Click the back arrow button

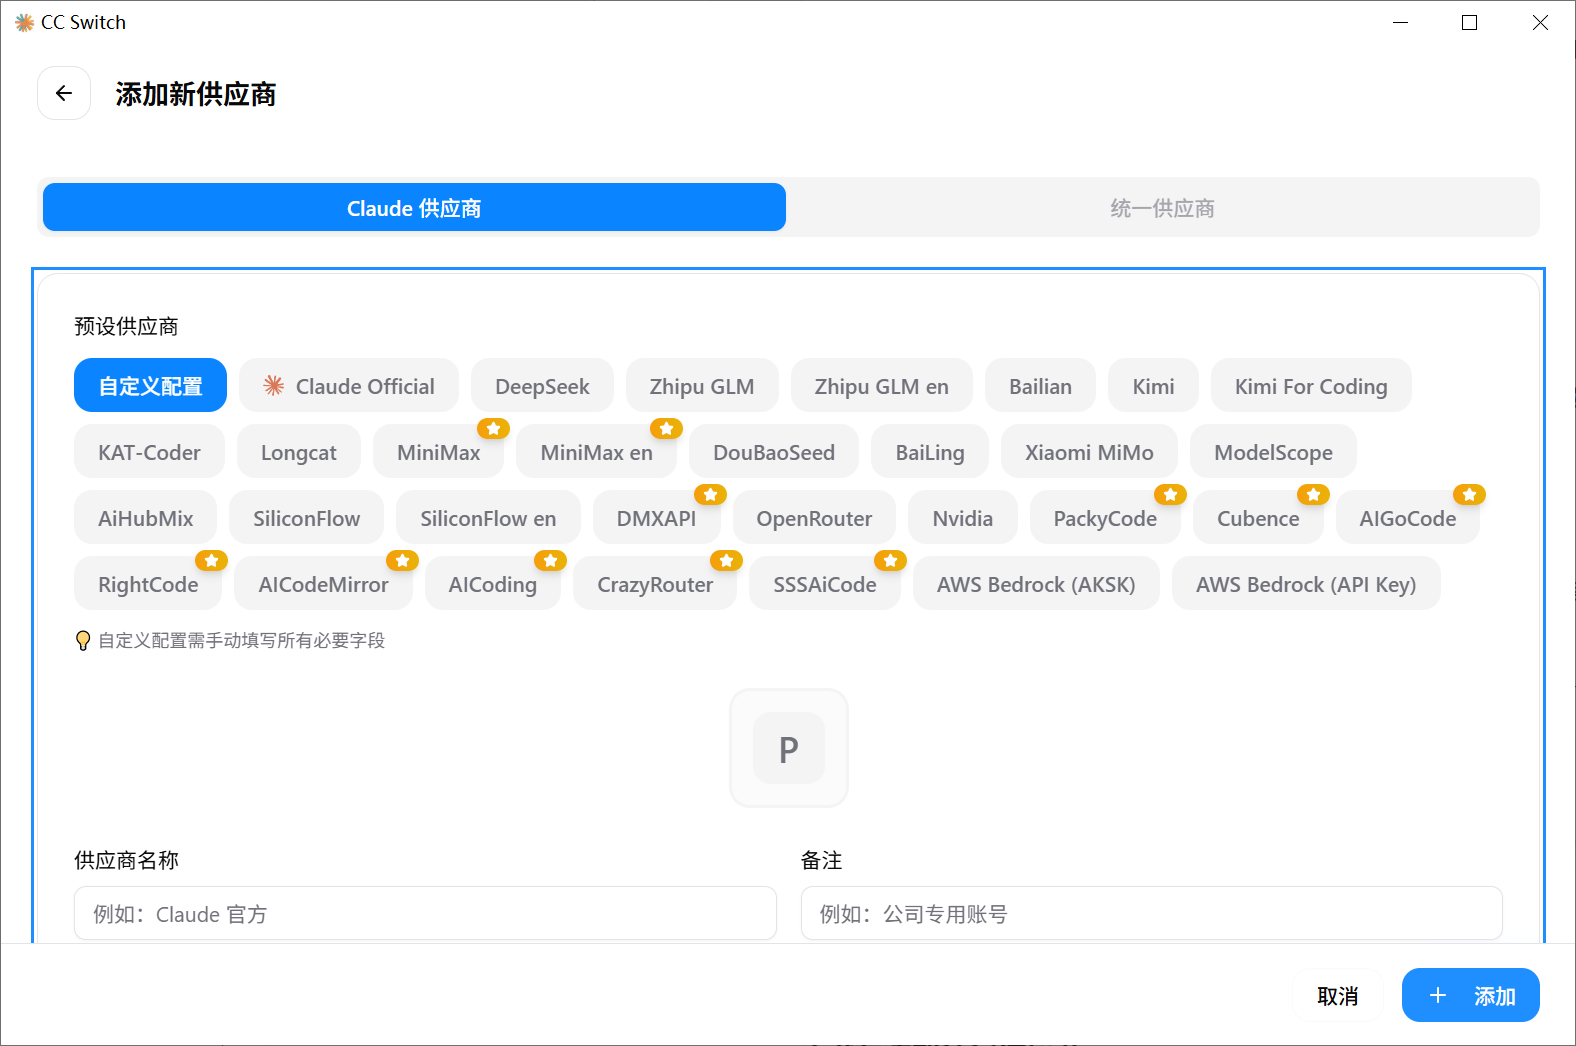coord(64,93)
